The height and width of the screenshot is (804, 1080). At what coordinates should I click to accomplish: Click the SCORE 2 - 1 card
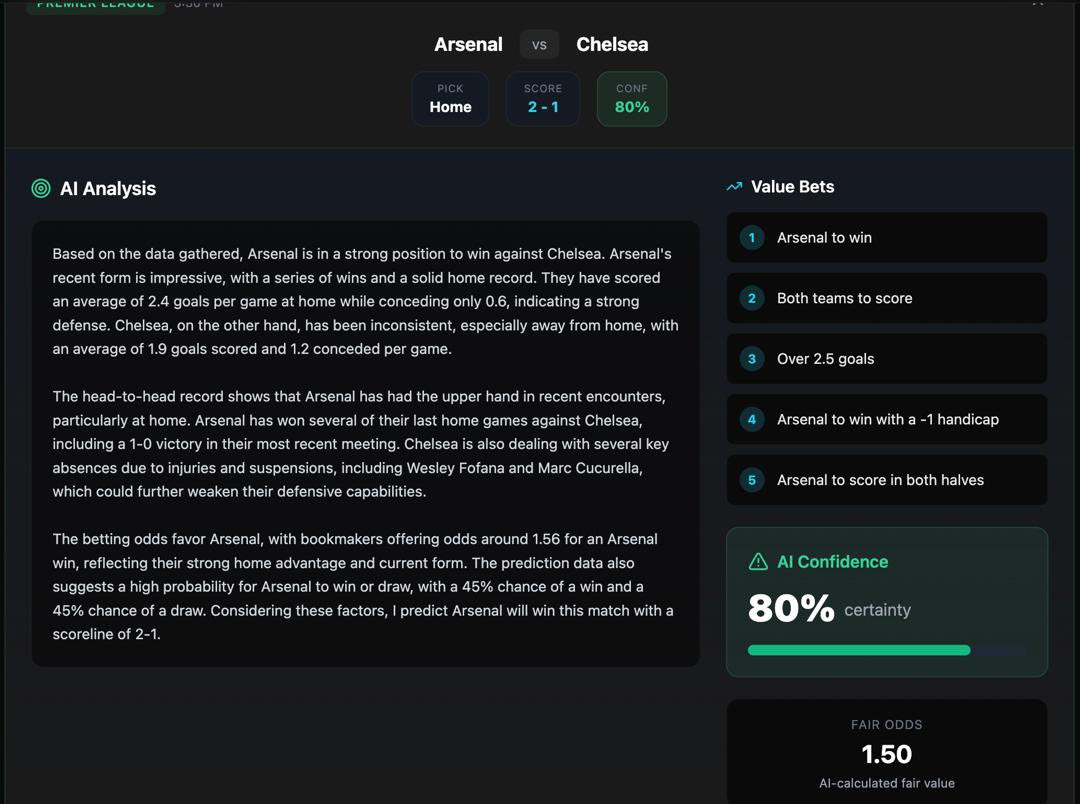point(543,99)
